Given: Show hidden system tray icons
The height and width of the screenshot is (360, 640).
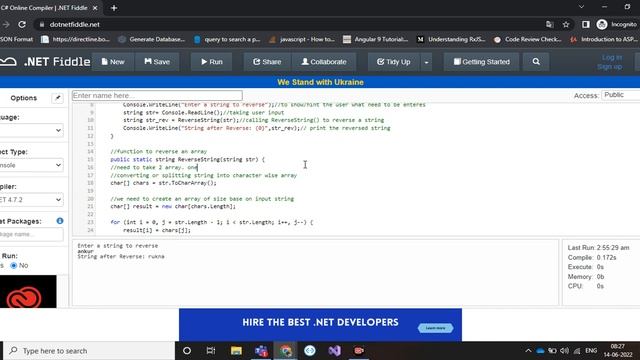Looking at the screenshot, I should click(528, 351).
